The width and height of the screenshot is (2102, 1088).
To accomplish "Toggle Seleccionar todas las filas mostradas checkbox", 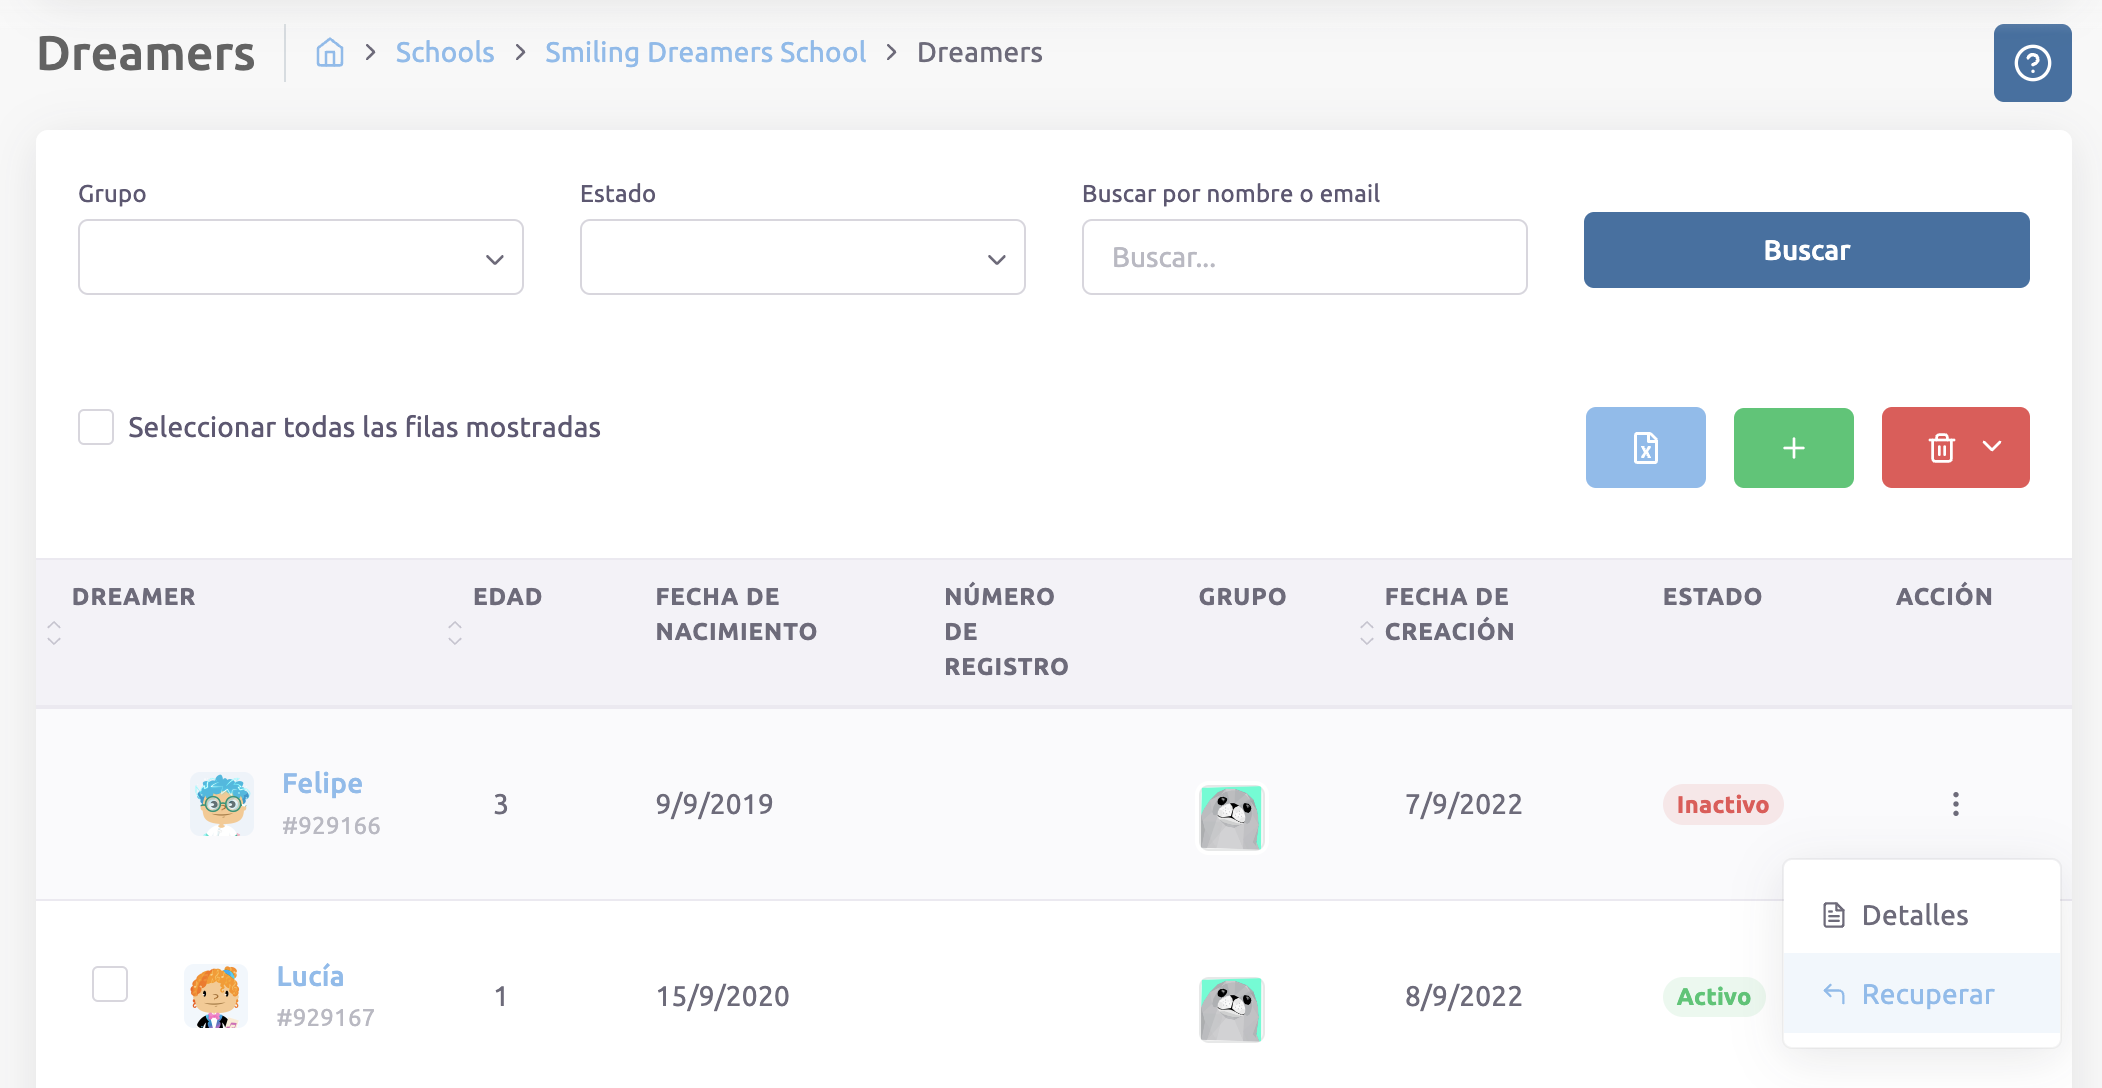I will point(96,427).
